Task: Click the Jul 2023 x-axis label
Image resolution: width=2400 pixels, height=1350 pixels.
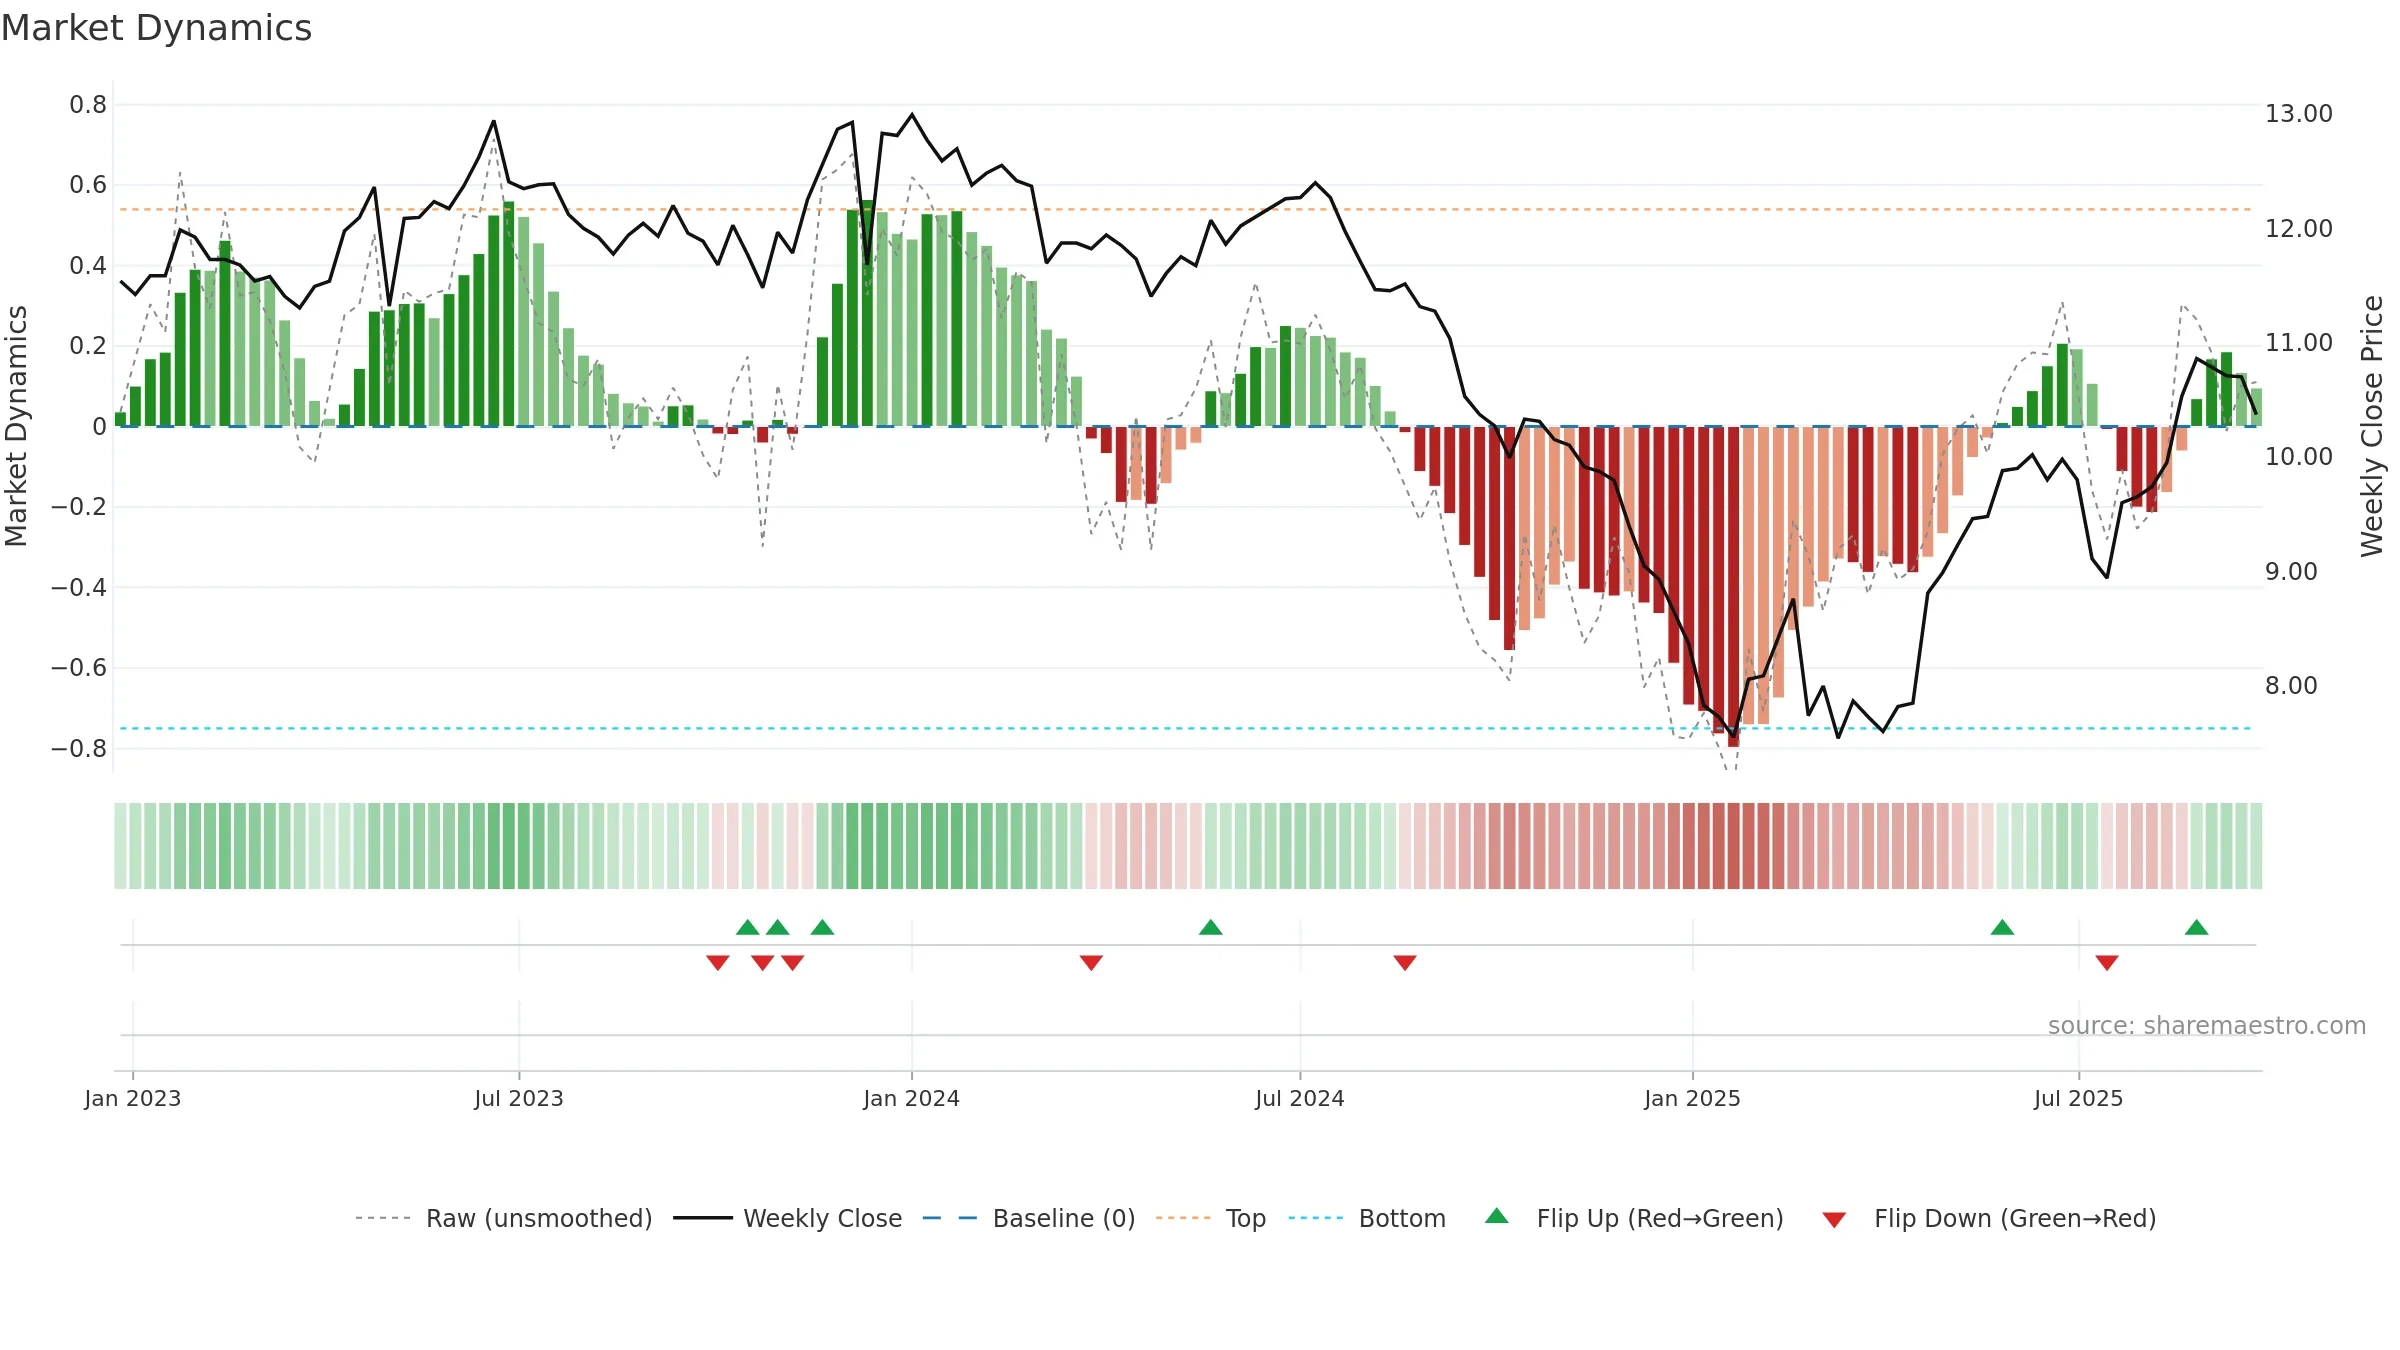Action: [x=519, y=1098]
